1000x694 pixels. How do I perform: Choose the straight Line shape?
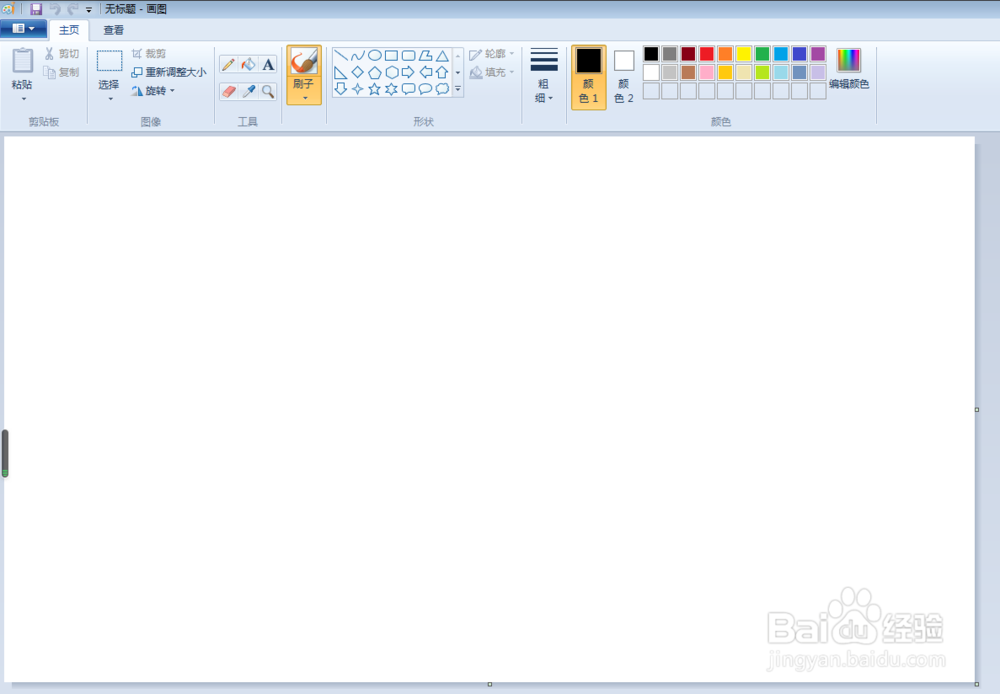pos(341,55)
